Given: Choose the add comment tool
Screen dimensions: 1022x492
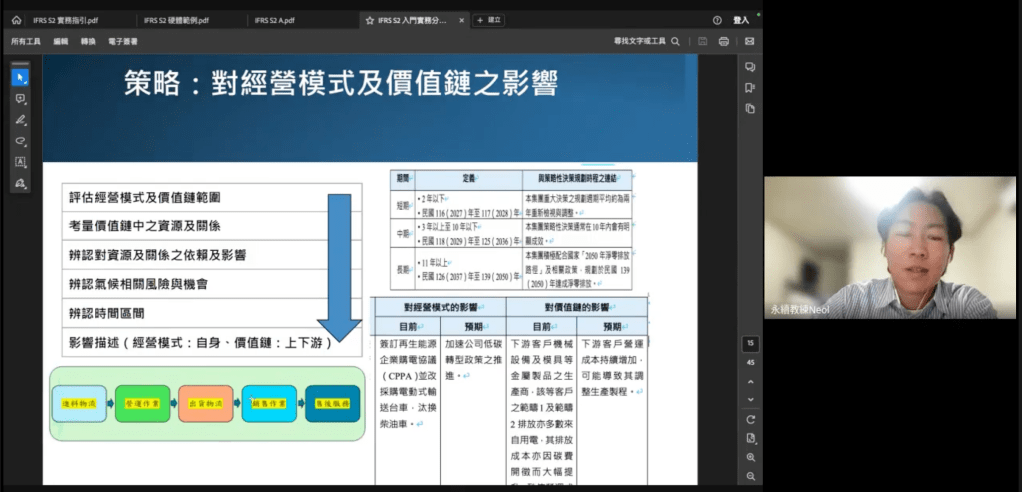Looking at the screenshot, I should [20, 99].
